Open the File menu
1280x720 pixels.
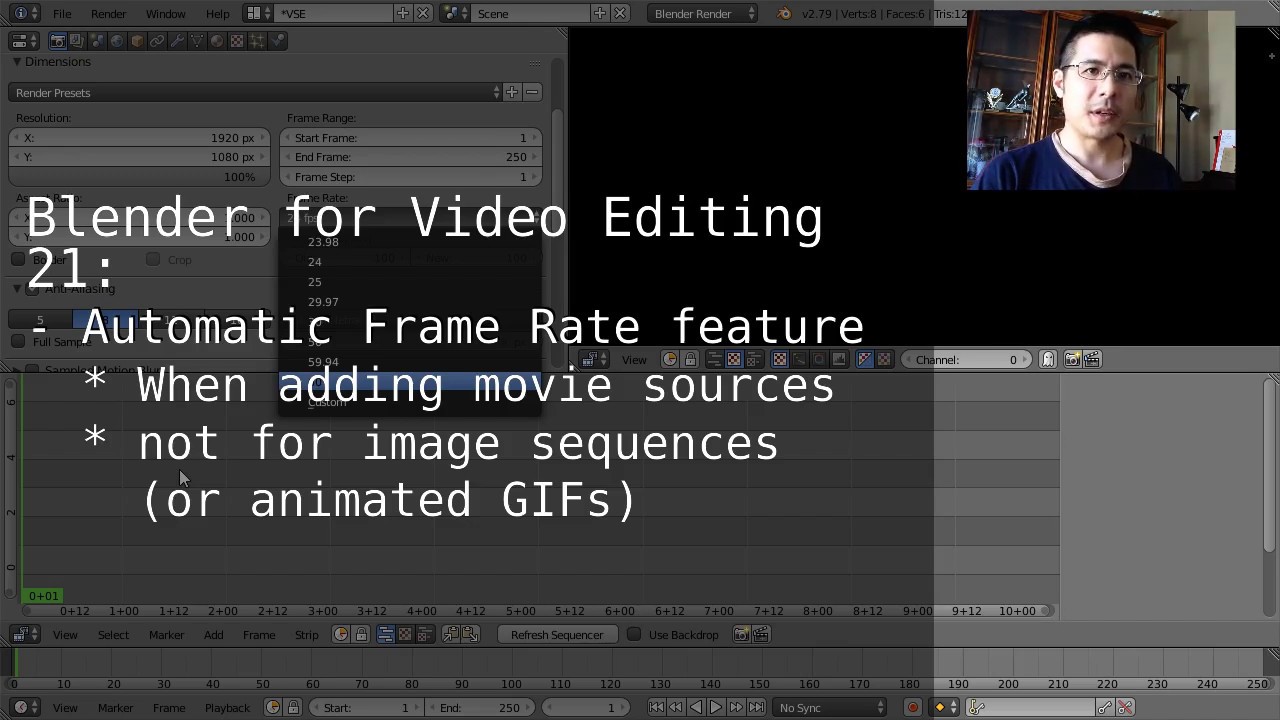pyautogui.click(x=62, y=13)
